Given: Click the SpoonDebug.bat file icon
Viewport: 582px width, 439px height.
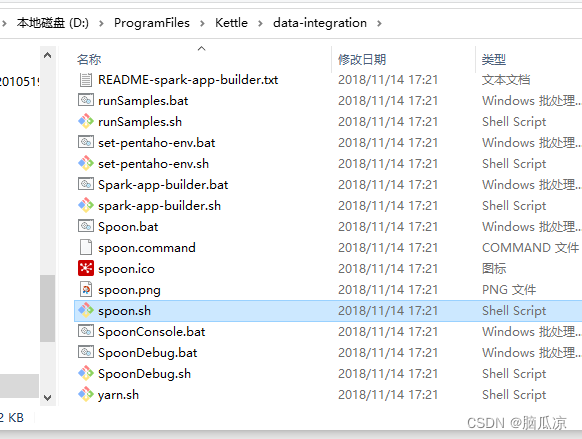Looking at the screenshot, I should tap(86, 352).
